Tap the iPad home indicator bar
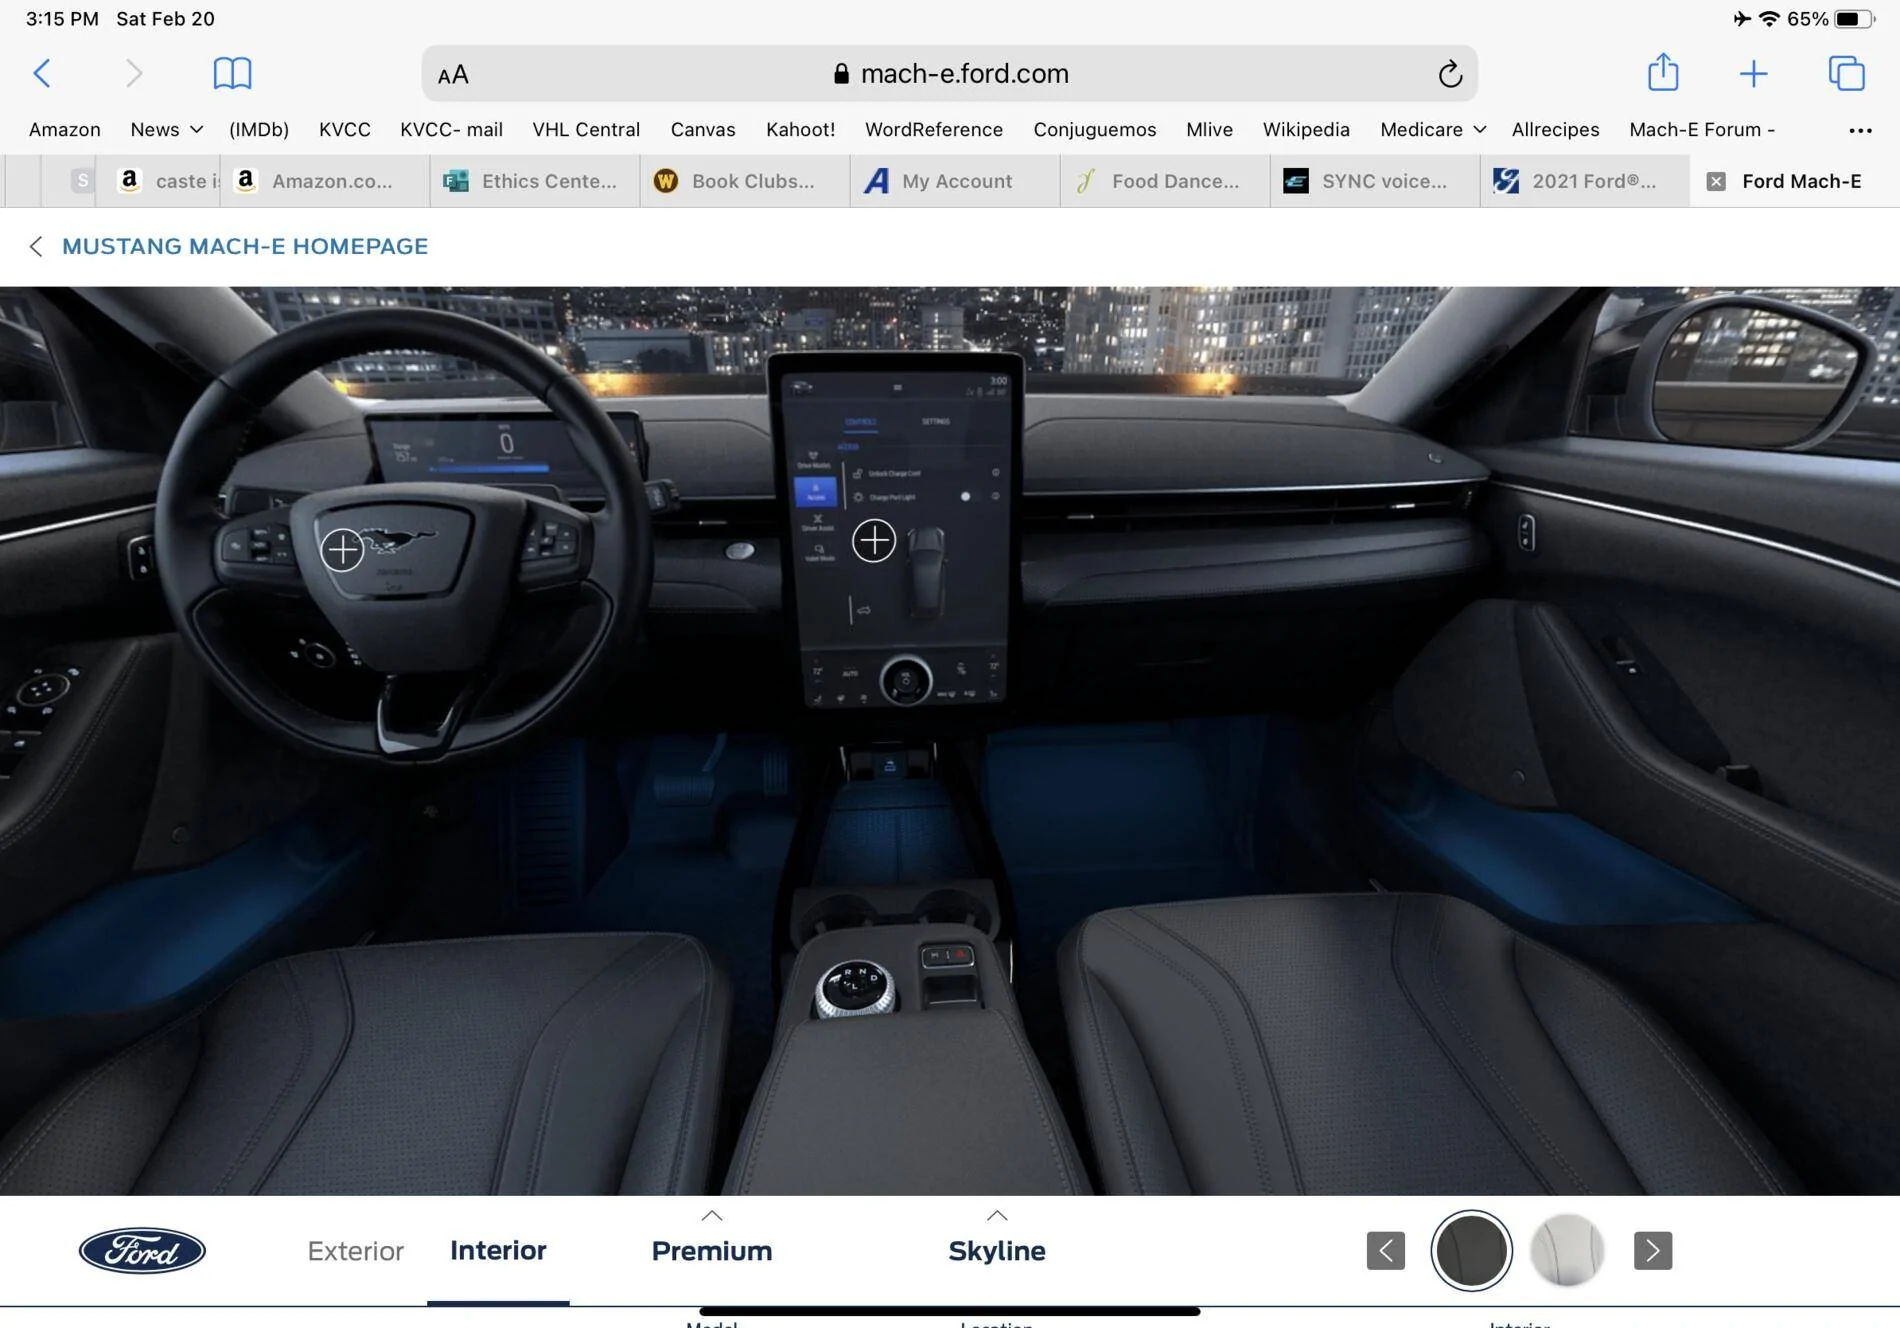This screenshot has height=1328, width=1900. (949, 1311)
